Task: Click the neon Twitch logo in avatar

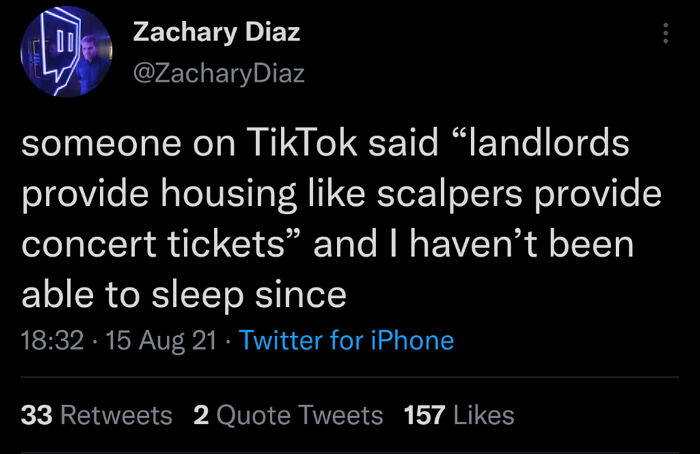Action: click(x=59, y=49)
